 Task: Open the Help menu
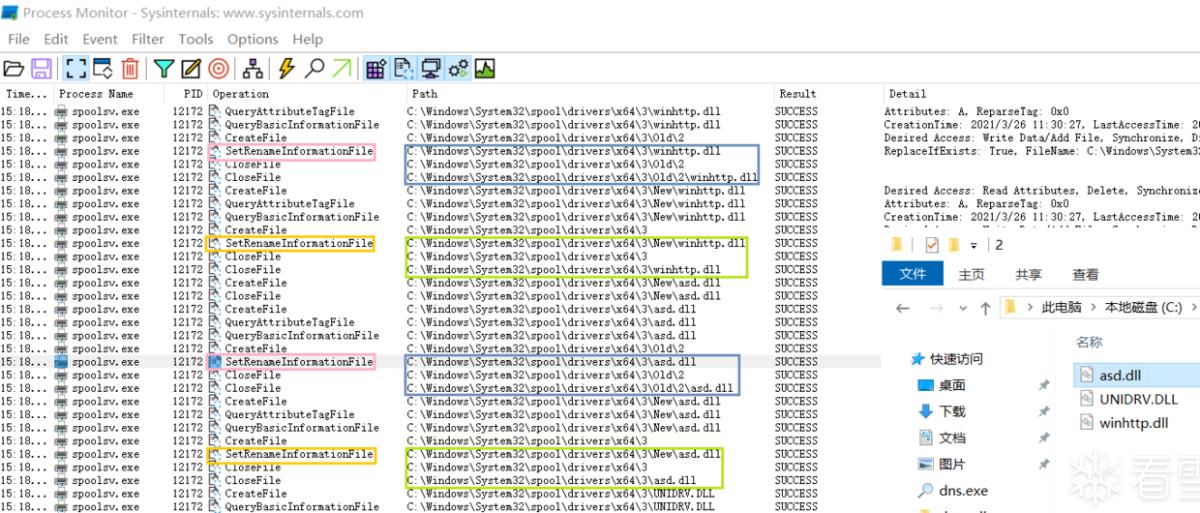[308, 39]
